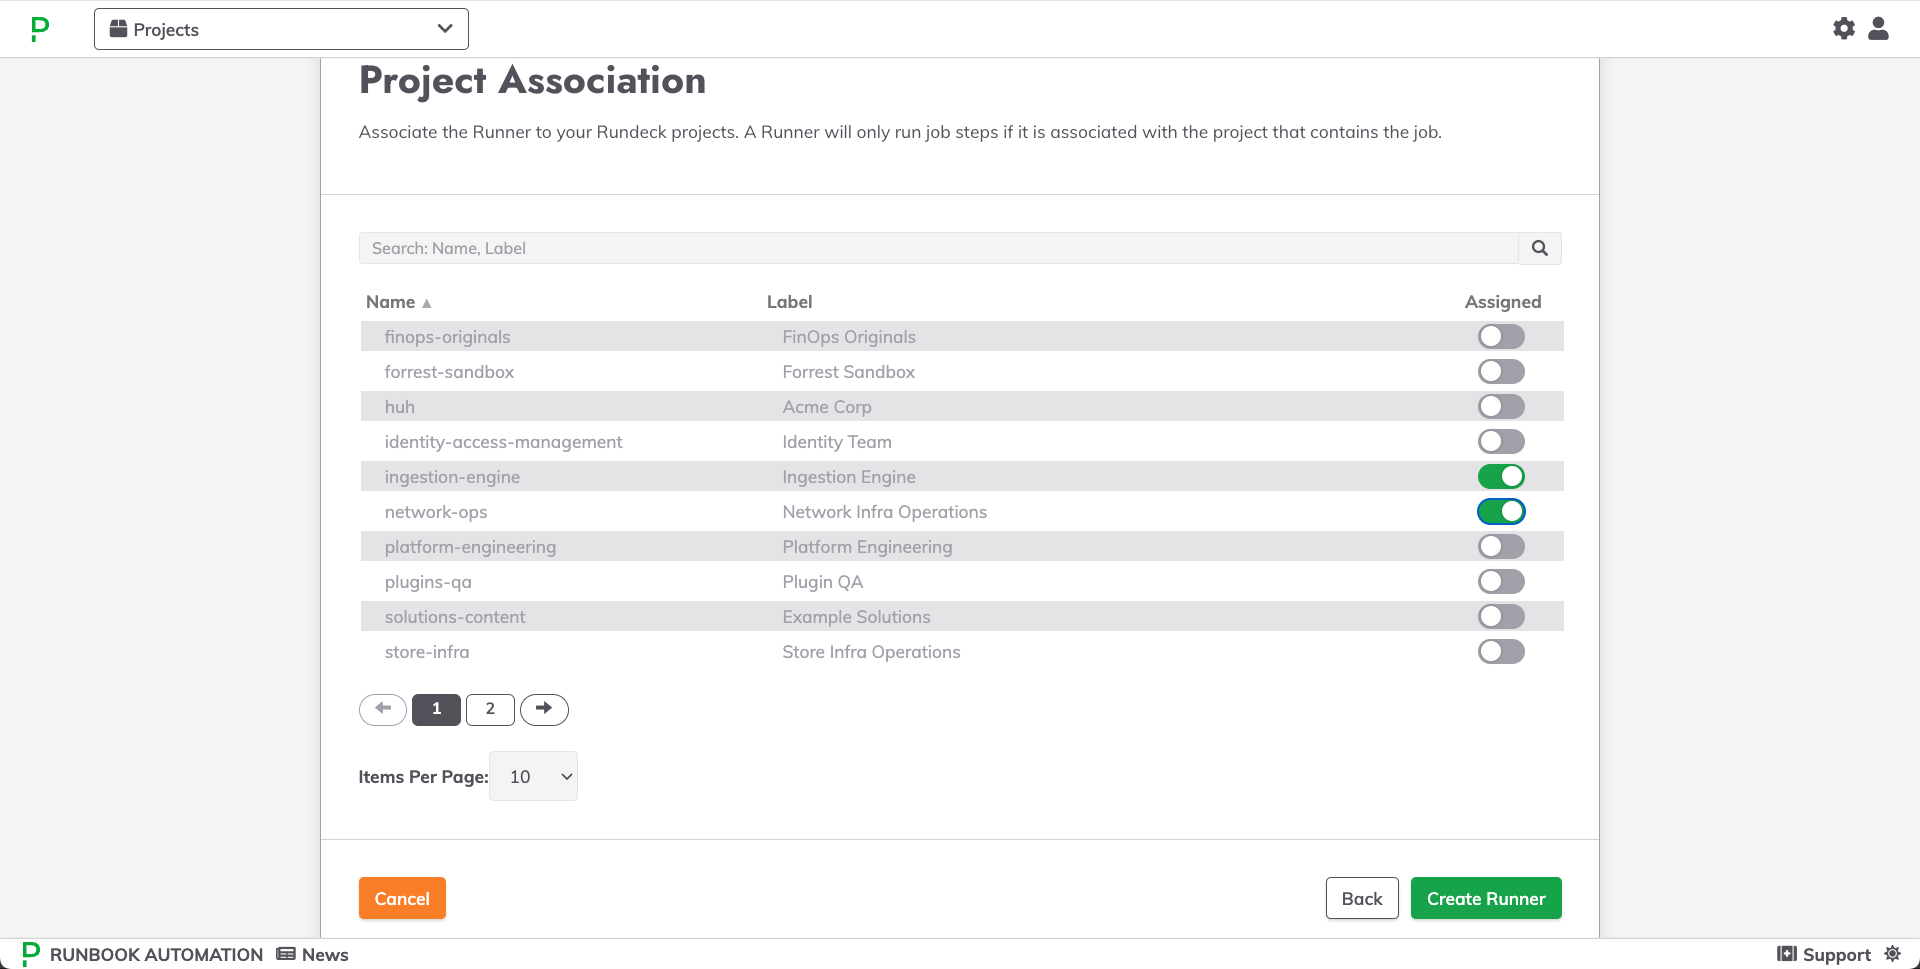1920x969 pixels.
Task: Switch to page 2 of projects
Action: pyautogui.click(x=490, y=709)
